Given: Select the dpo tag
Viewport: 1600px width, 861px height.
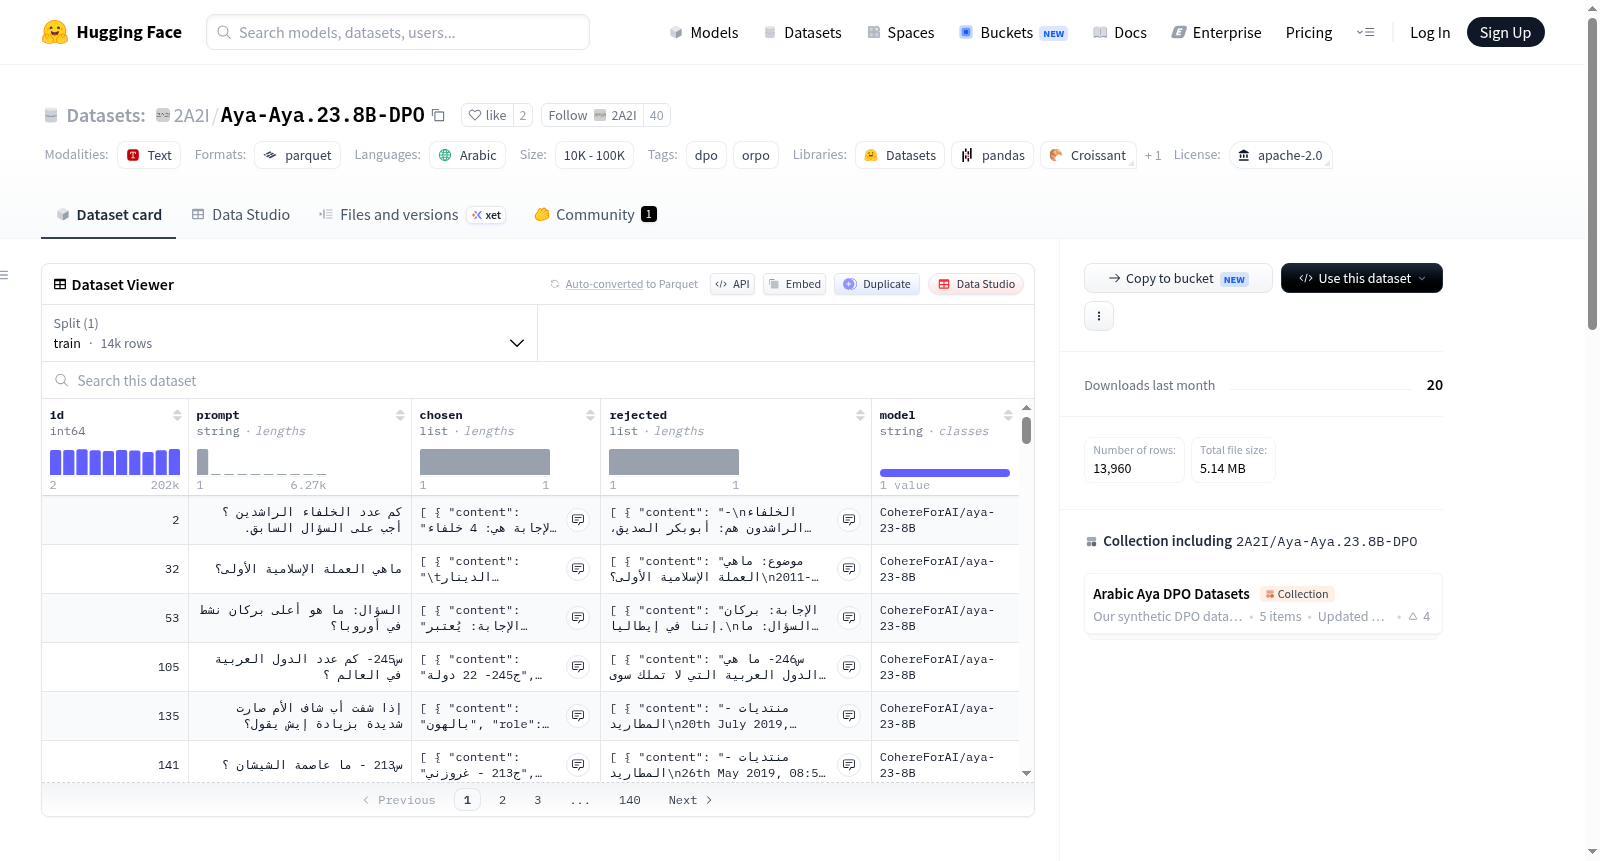Looking at the screenshot, I should point(706,155).
